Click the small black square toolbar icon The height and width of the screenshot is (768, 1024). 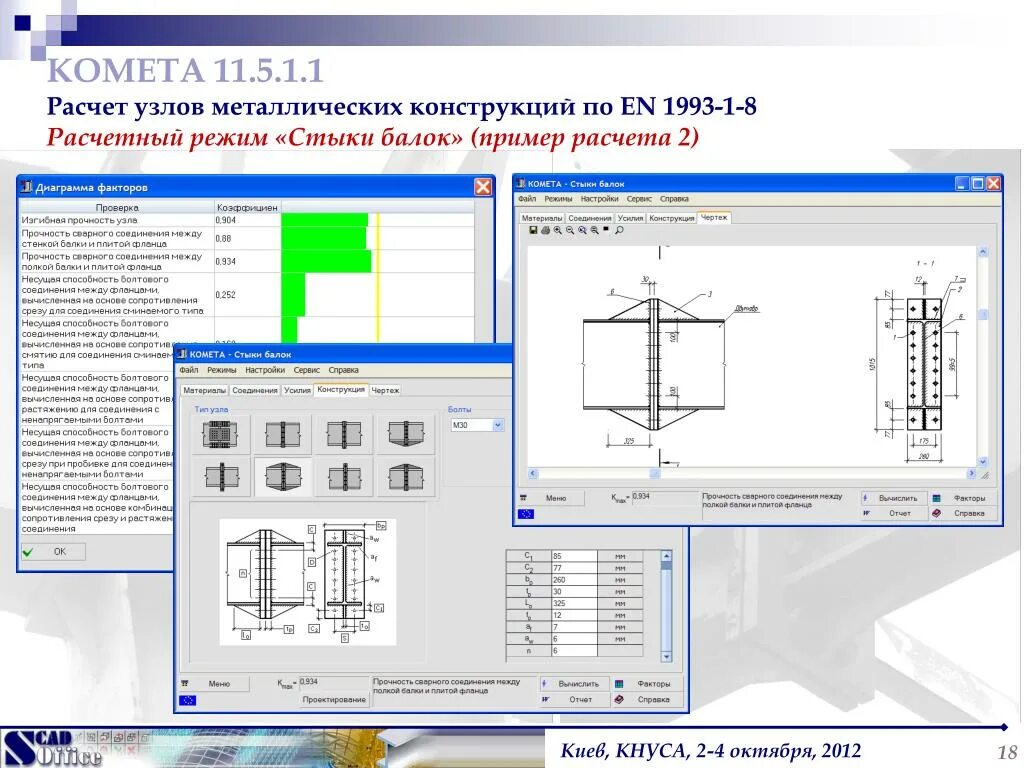point(606,229)
